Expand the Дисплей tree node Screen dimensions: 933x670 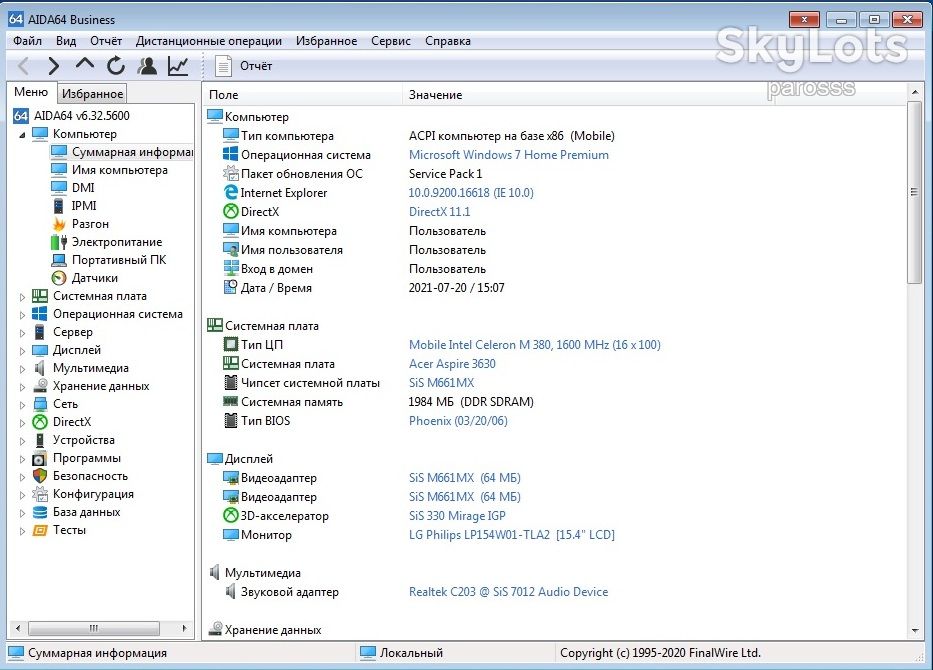point(22,350)
